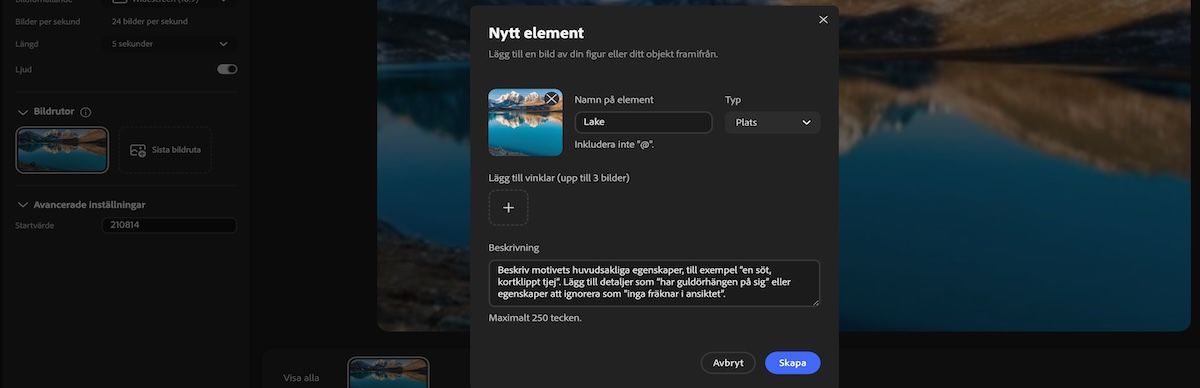Show info for Bildrutor
The height and width of the screenshot is (388, 1200).
pyautogui.click(x=85, y=112)
